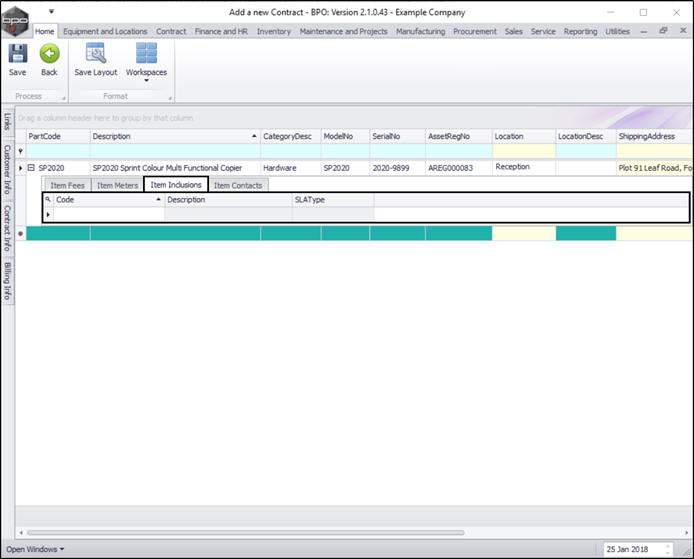Click the SerialNo column header

pos(397,136)
